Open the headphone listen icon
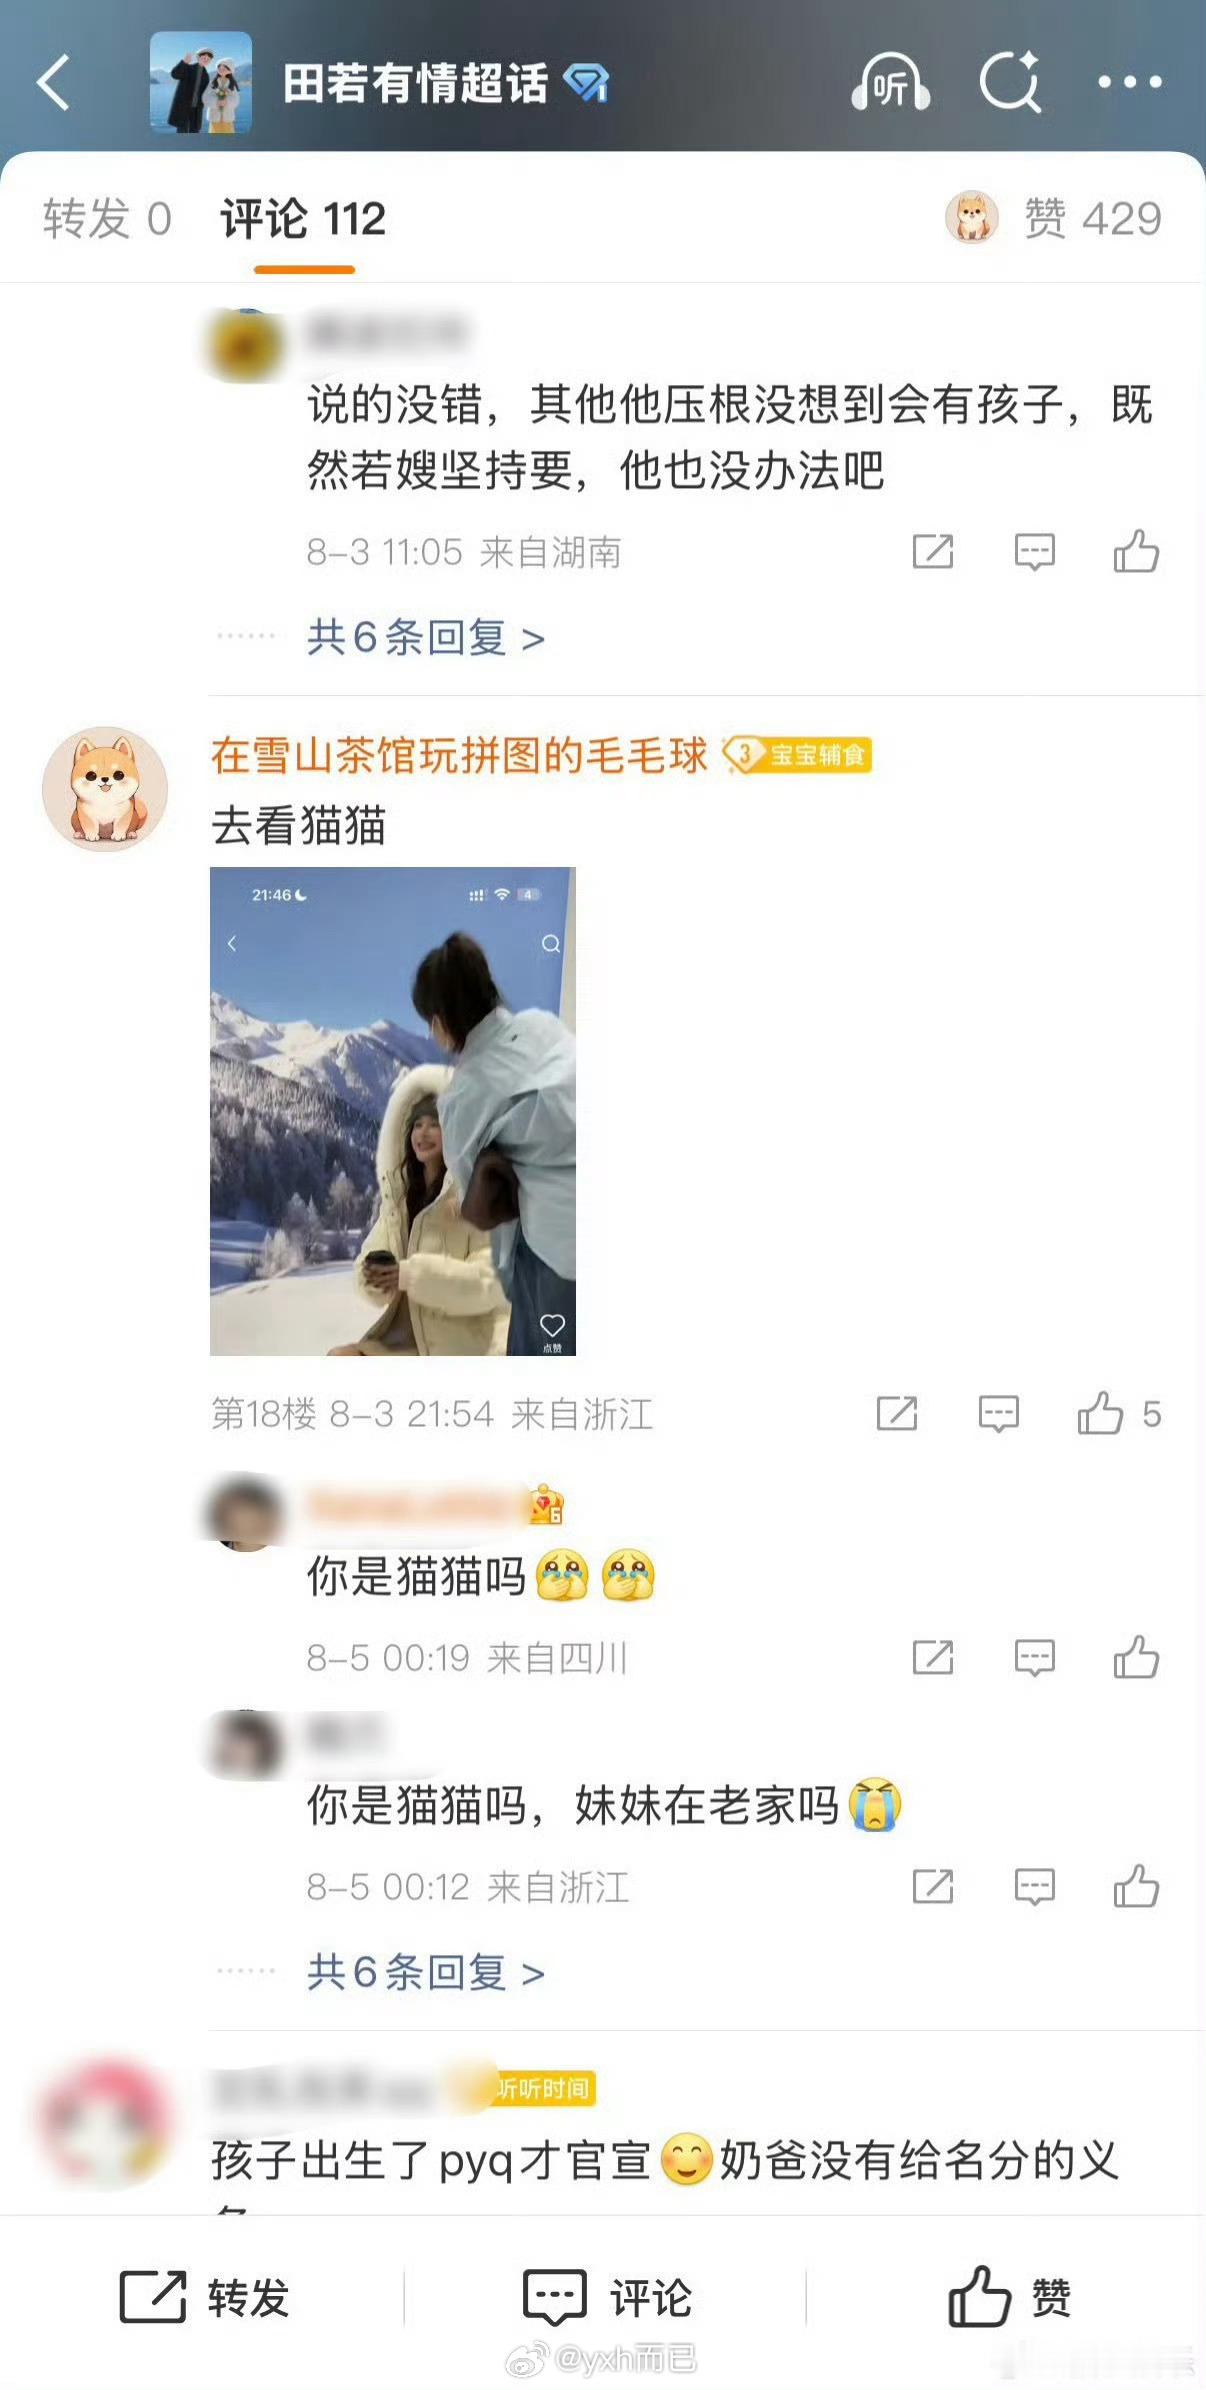Screen dimensions: 1206x2390 [x=890, y=83]
